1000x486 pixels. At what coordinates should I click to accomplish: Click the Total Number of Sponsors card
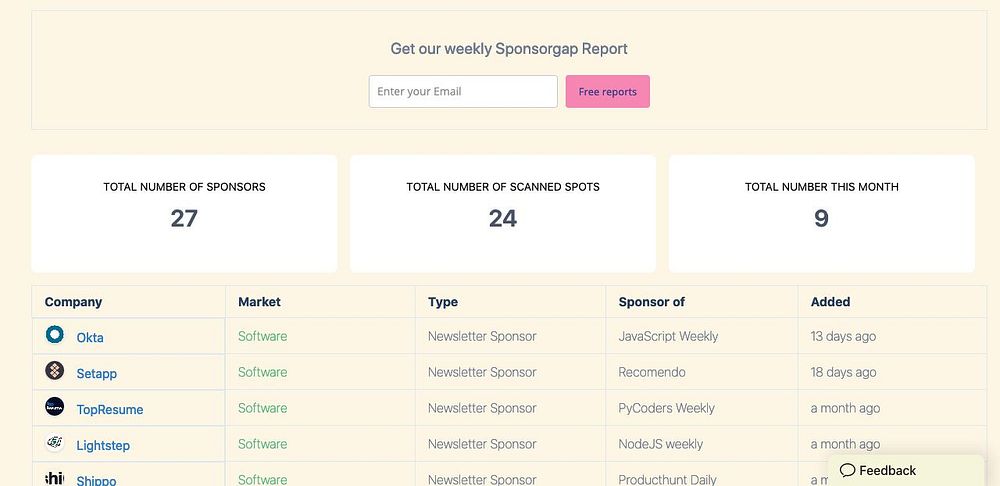click(184, 213)
